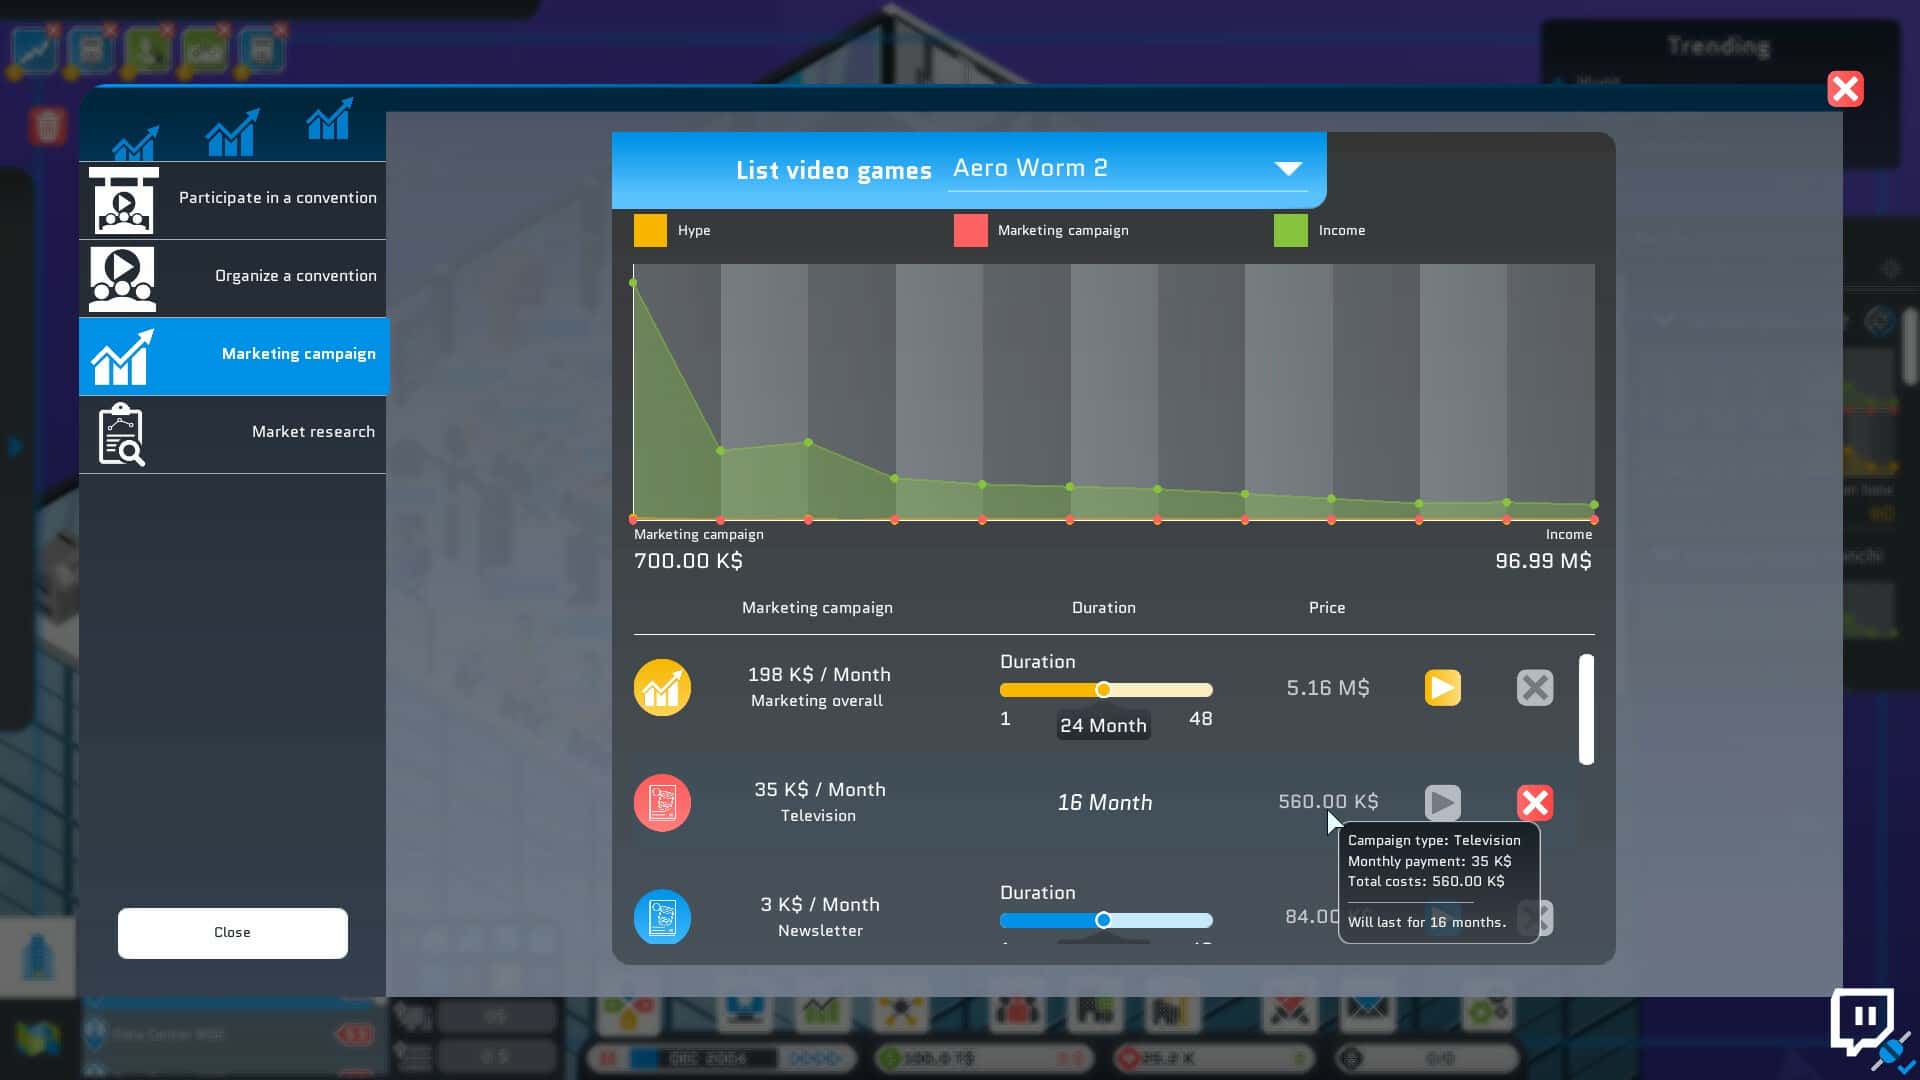1920x1080 pixels.
Task: Click the Marketing overall duration slider handle
Action: 1103,690
